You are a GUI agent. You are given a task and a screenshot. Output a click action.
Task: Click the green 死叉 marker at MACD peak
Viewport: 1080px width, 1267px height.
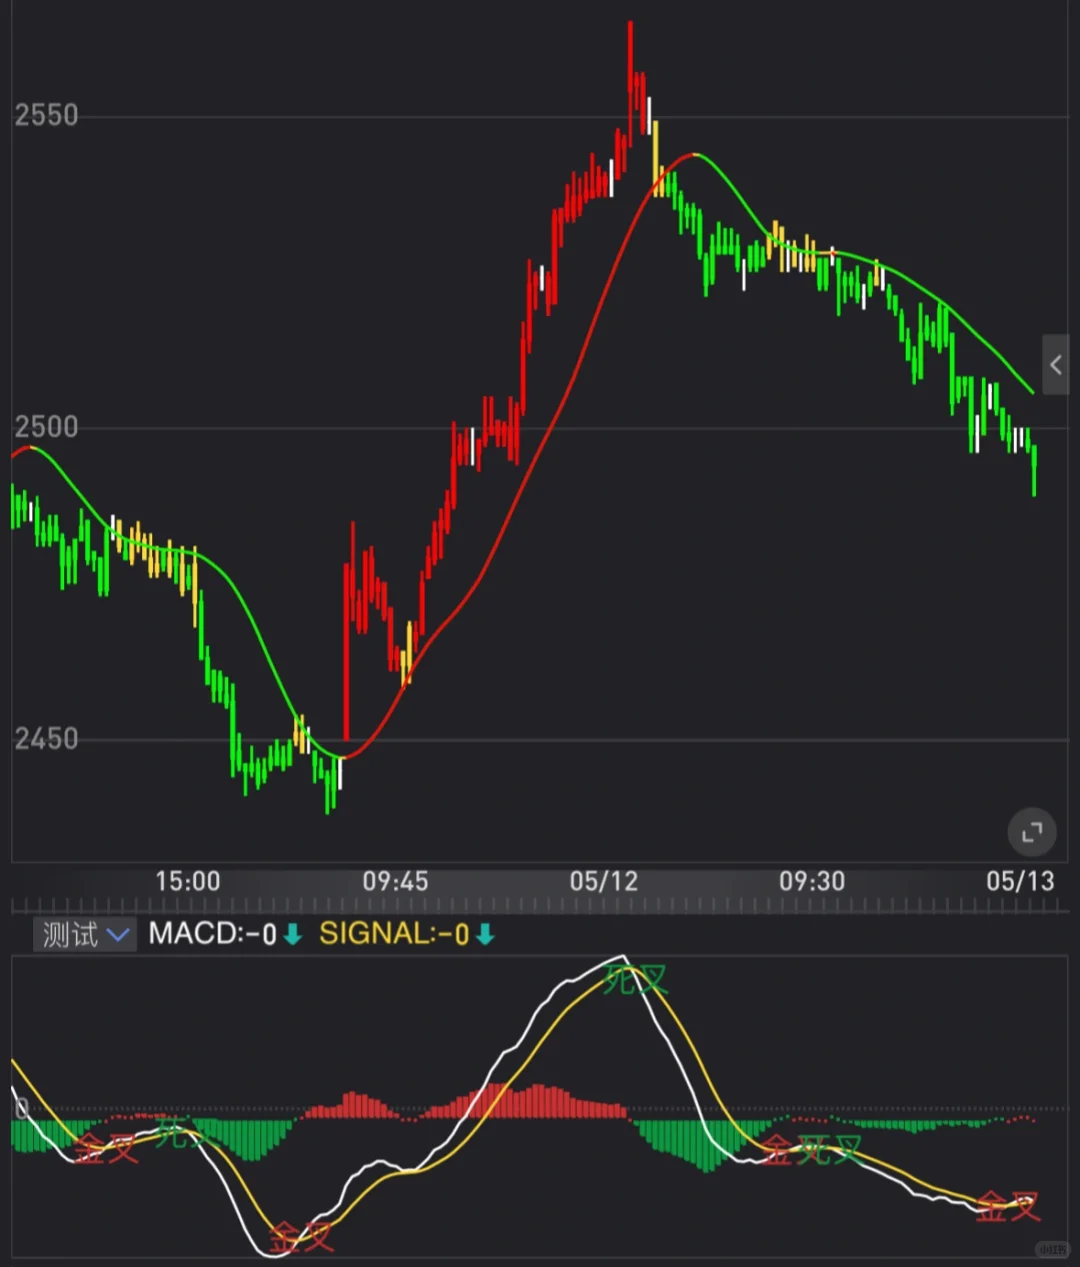tap(636, 980)
